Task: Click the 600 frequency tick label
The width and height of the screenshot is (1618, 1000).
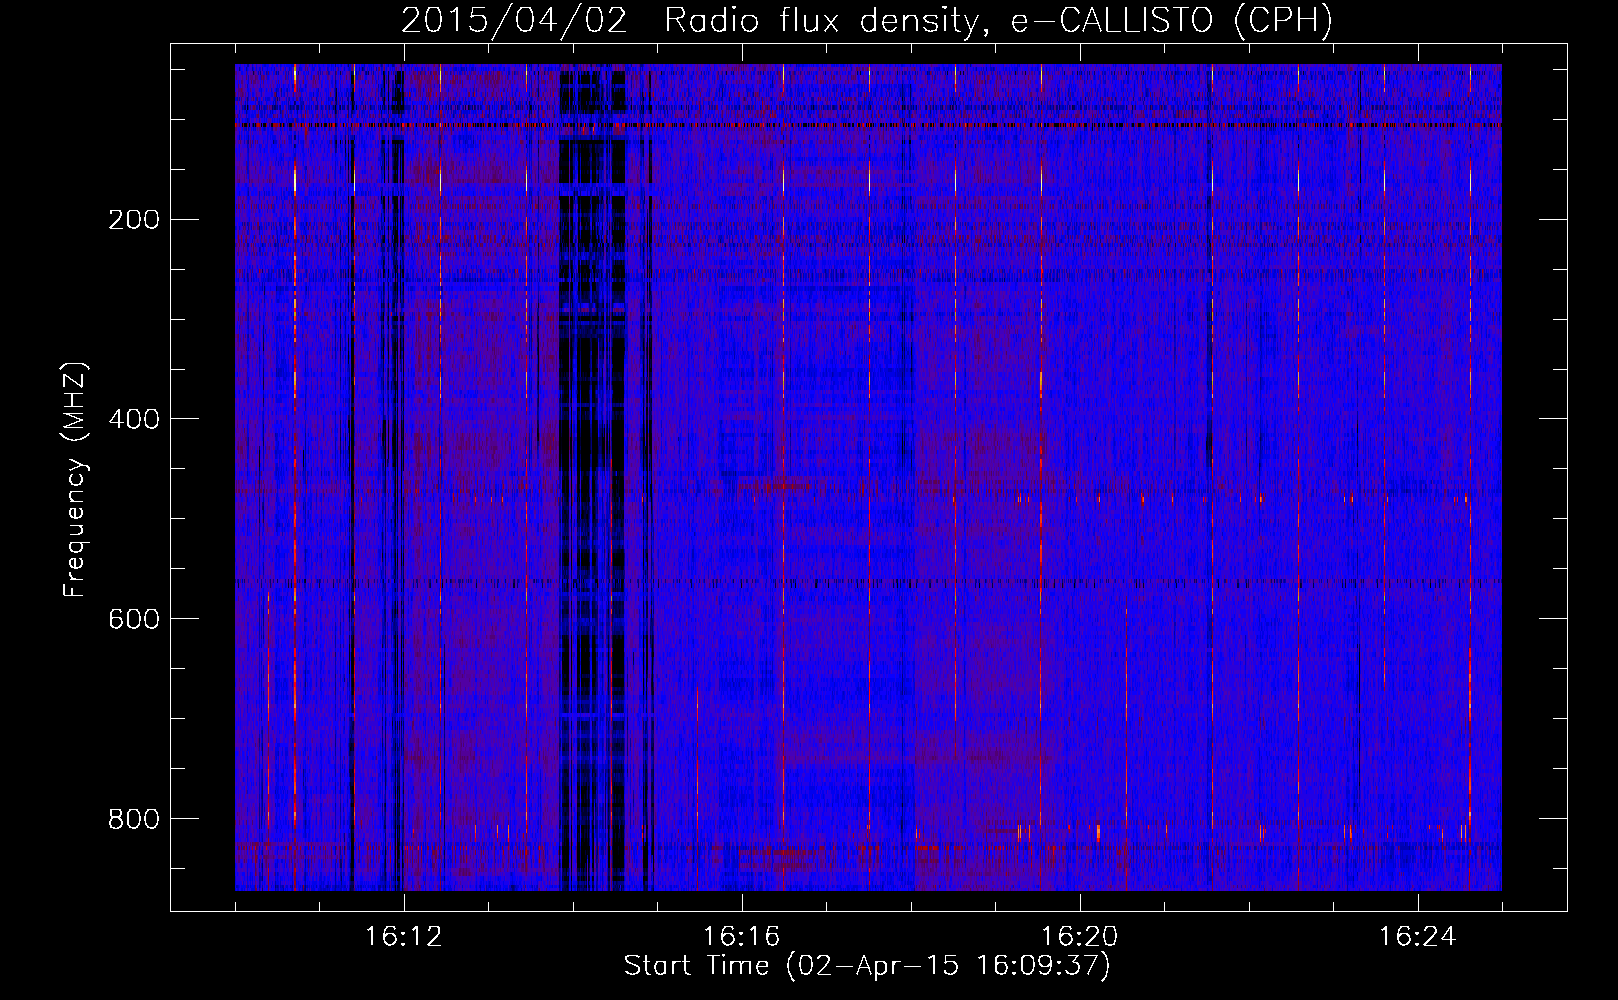Action: pyautogui.click(x=134, y=619)
